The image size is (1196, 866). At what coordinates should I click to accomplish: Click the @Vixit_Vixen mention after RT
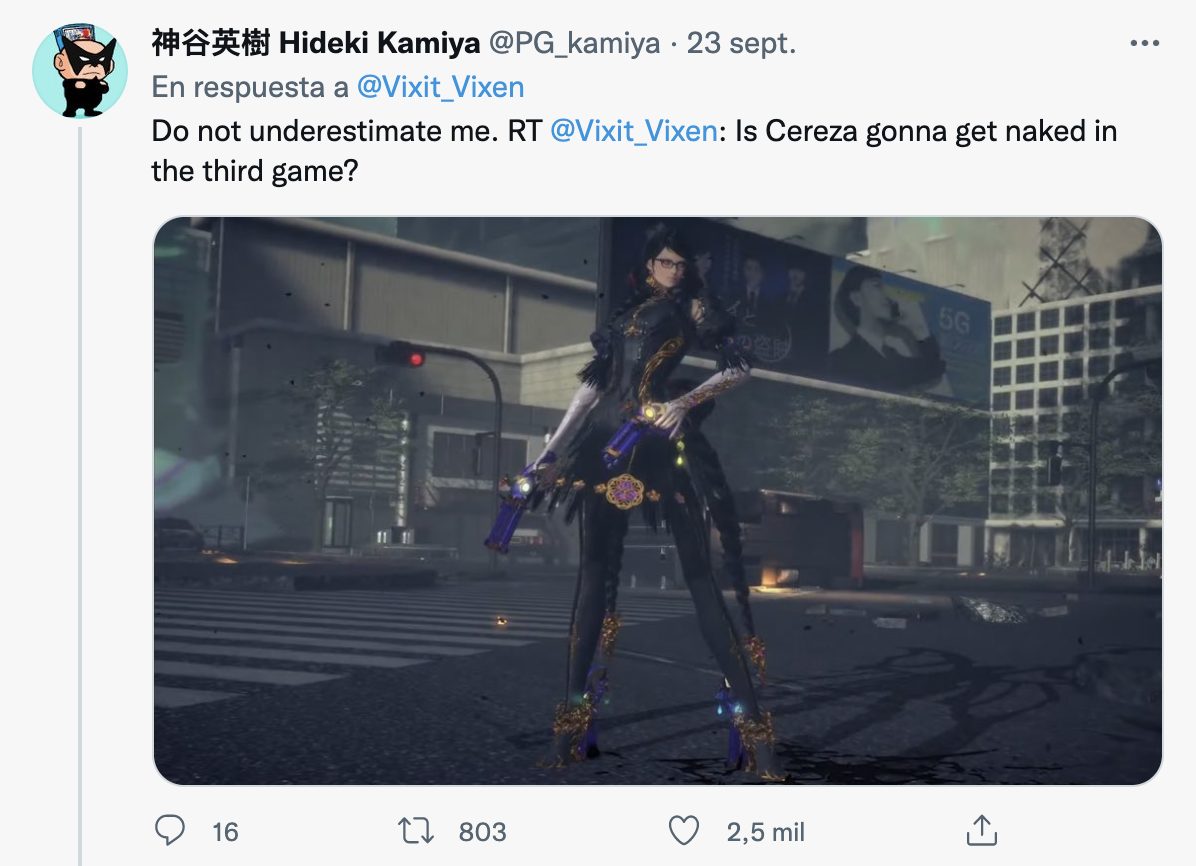coord(633,131)
